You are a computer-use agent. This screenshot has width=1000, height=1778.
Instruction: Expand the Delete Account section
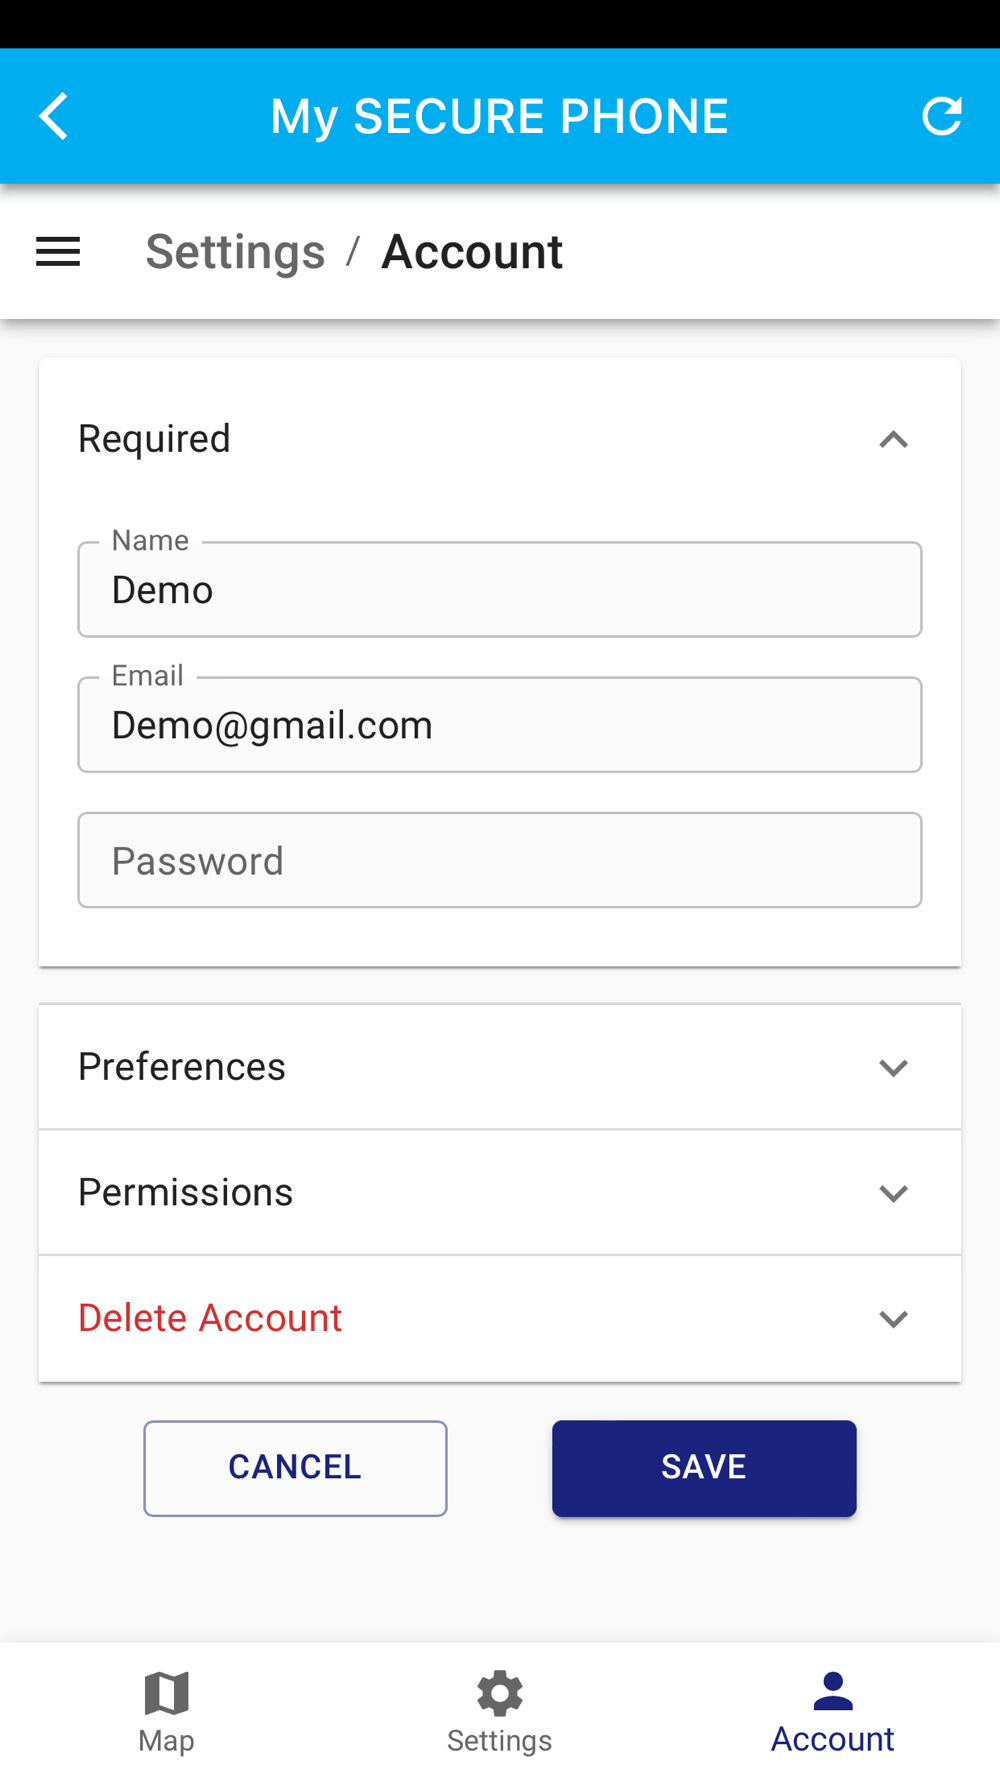893,1319
